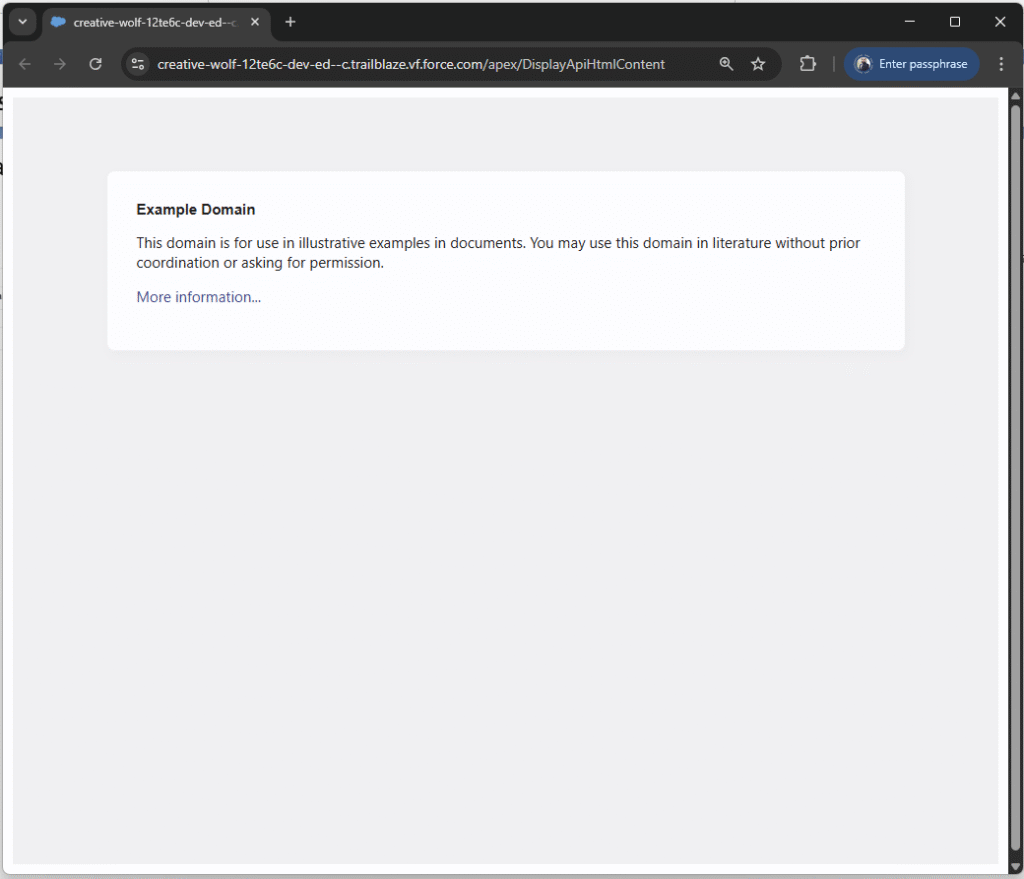1024x879 pixels.
Task: Bookmark this page with the star
Action: [758, 64]
